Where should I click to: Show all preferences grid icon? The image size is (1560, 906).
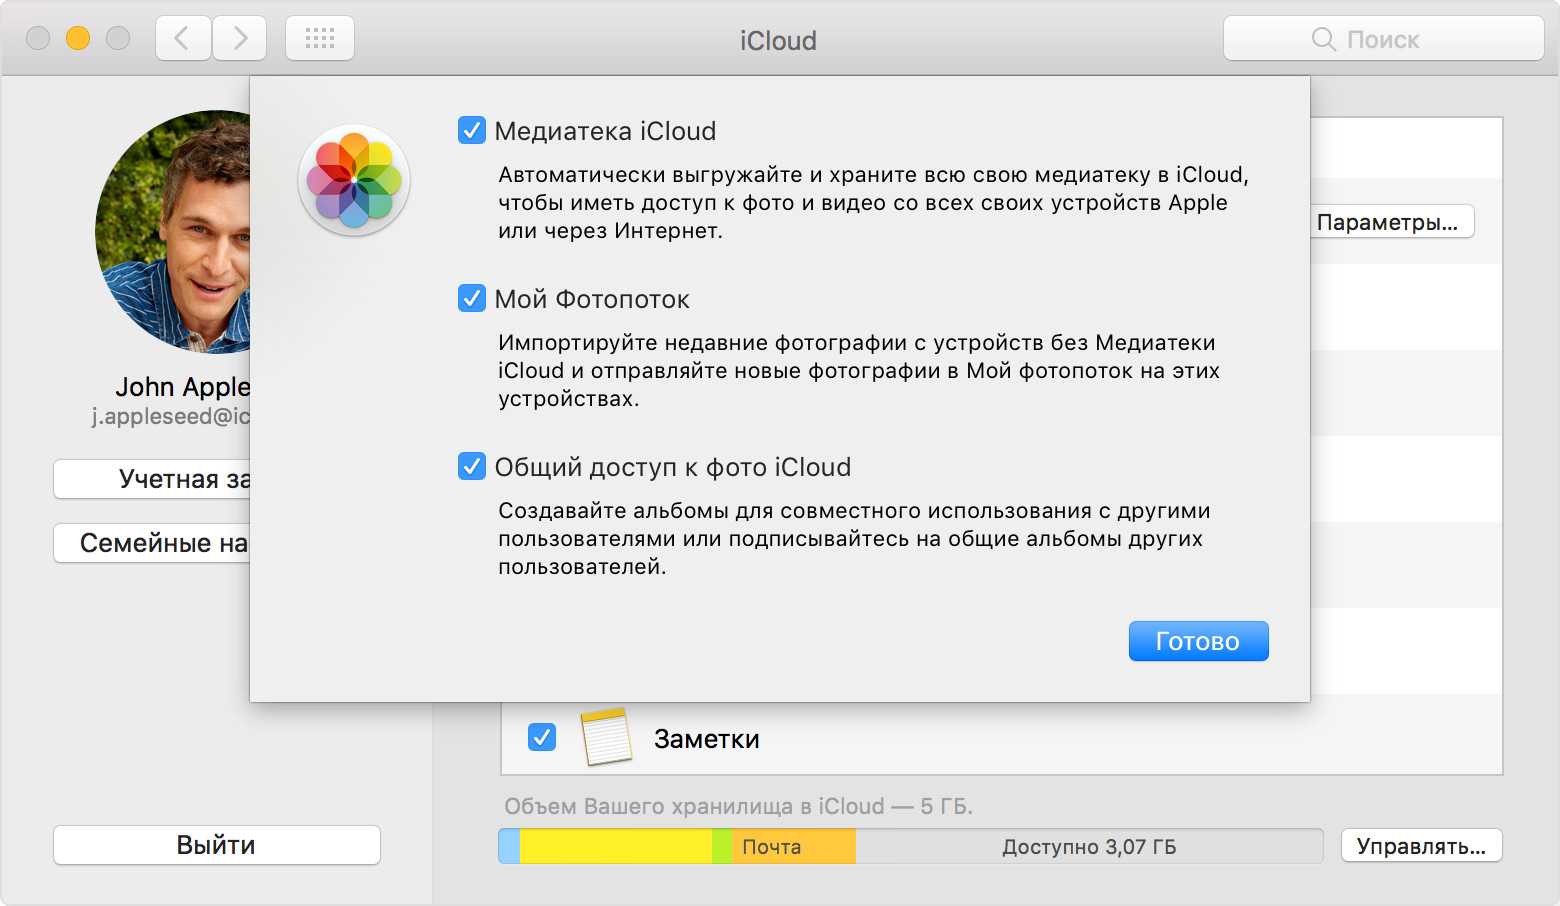[320, 39]
